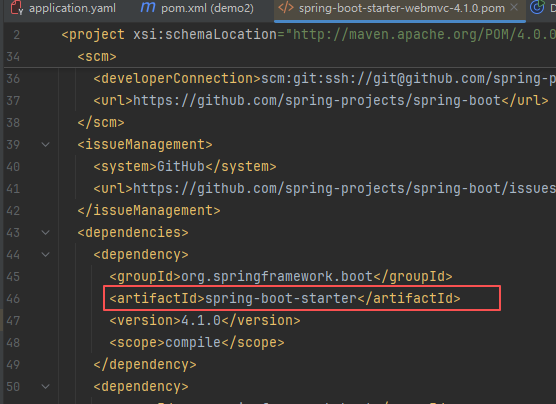Collapse the issueManagement tag at line 39
The height and width of the screenshot is (404, 556).
(45, 144)
